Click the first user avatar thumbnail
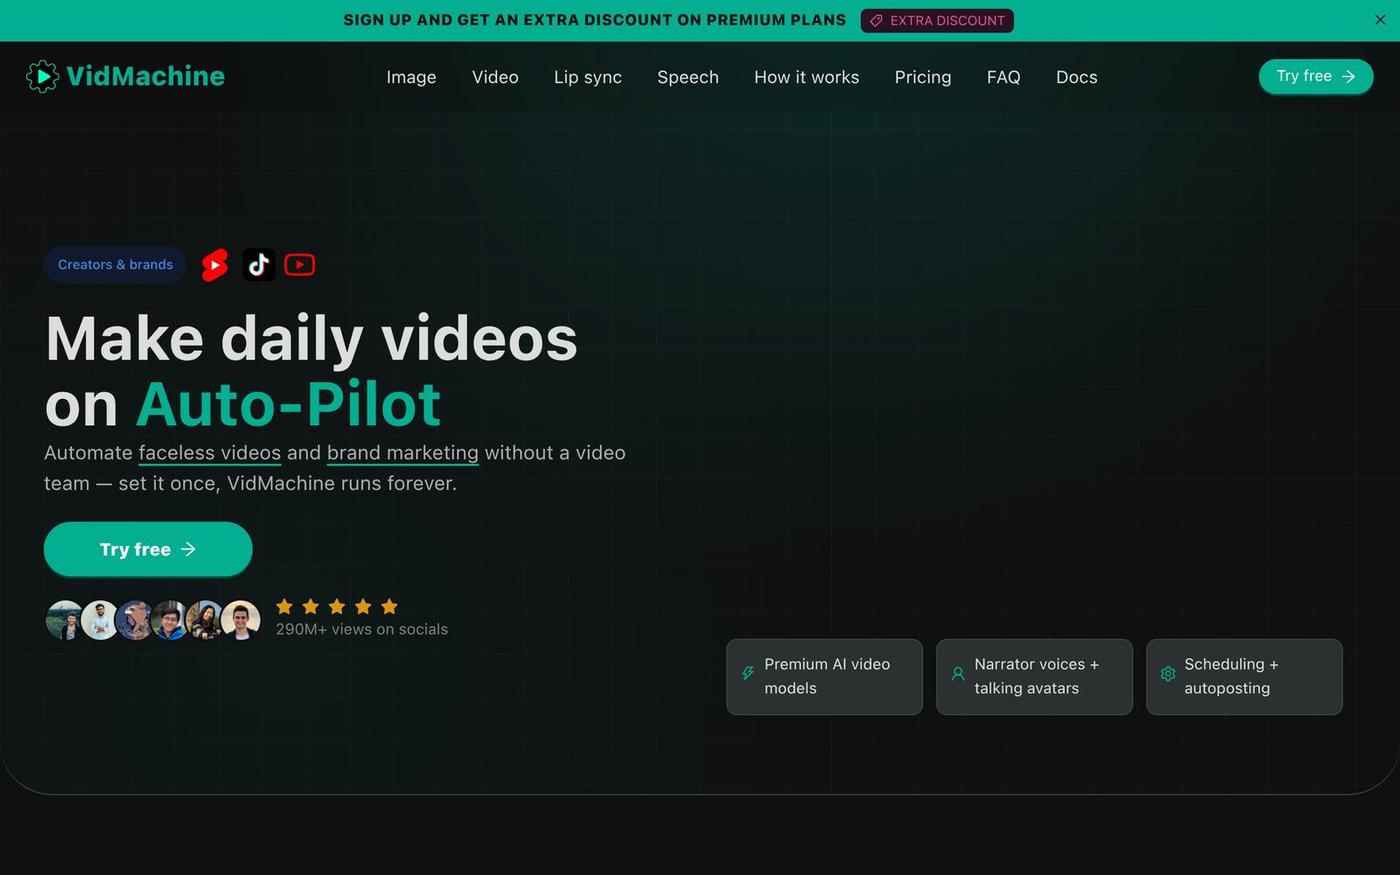The height and width of the screenshot is (875, 1400). point(64,620)
